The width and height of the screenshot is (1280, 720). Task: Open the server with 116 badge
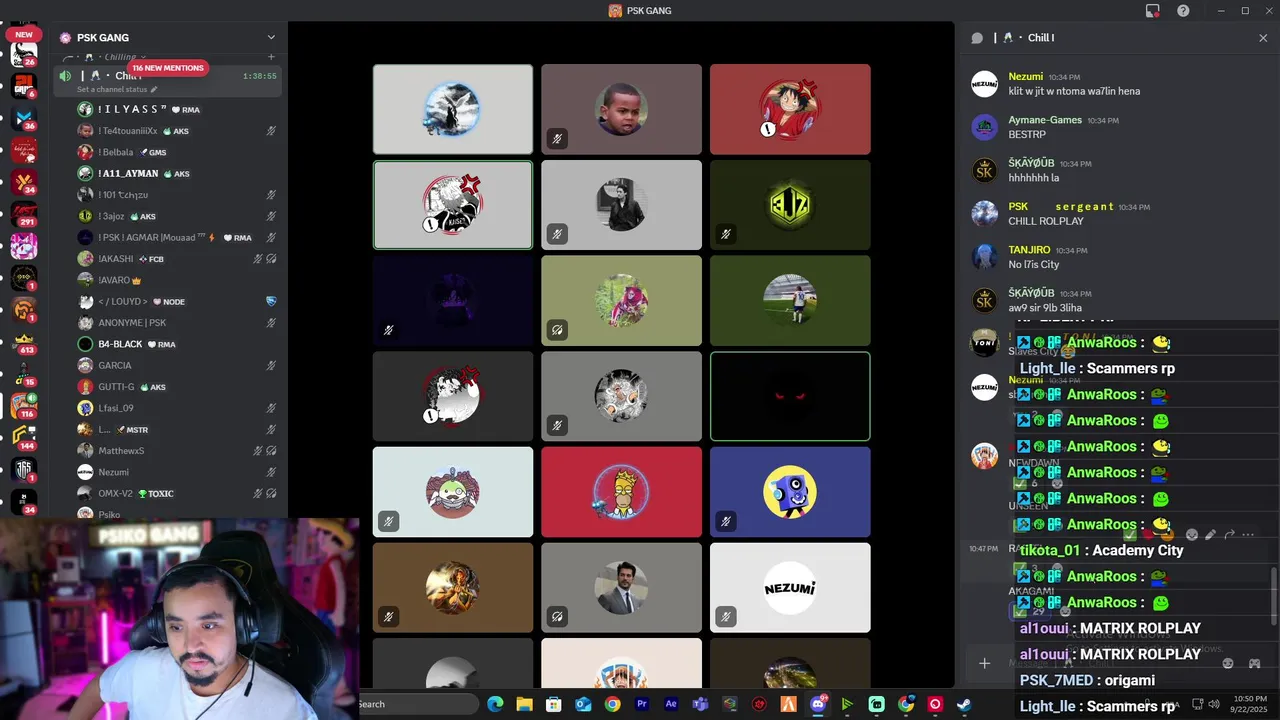24,405
